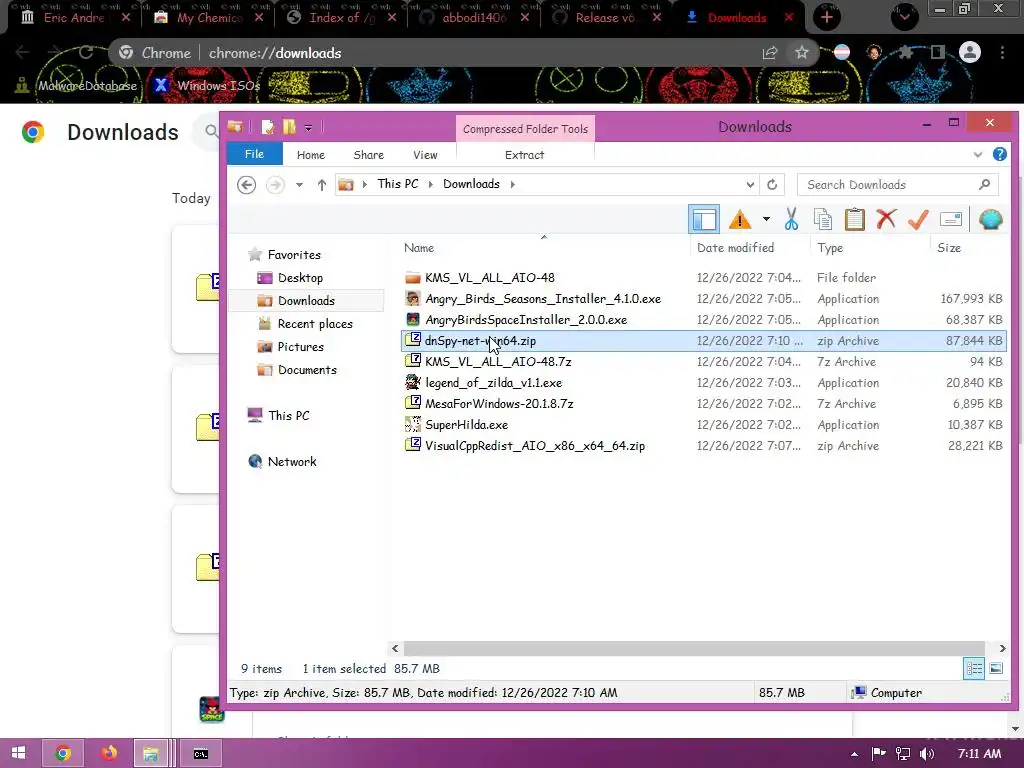This screenshot has width=1024, height=768.
Task: Open the Customize Quick Access Toolbar dropdown
Action: pos(308,127)
